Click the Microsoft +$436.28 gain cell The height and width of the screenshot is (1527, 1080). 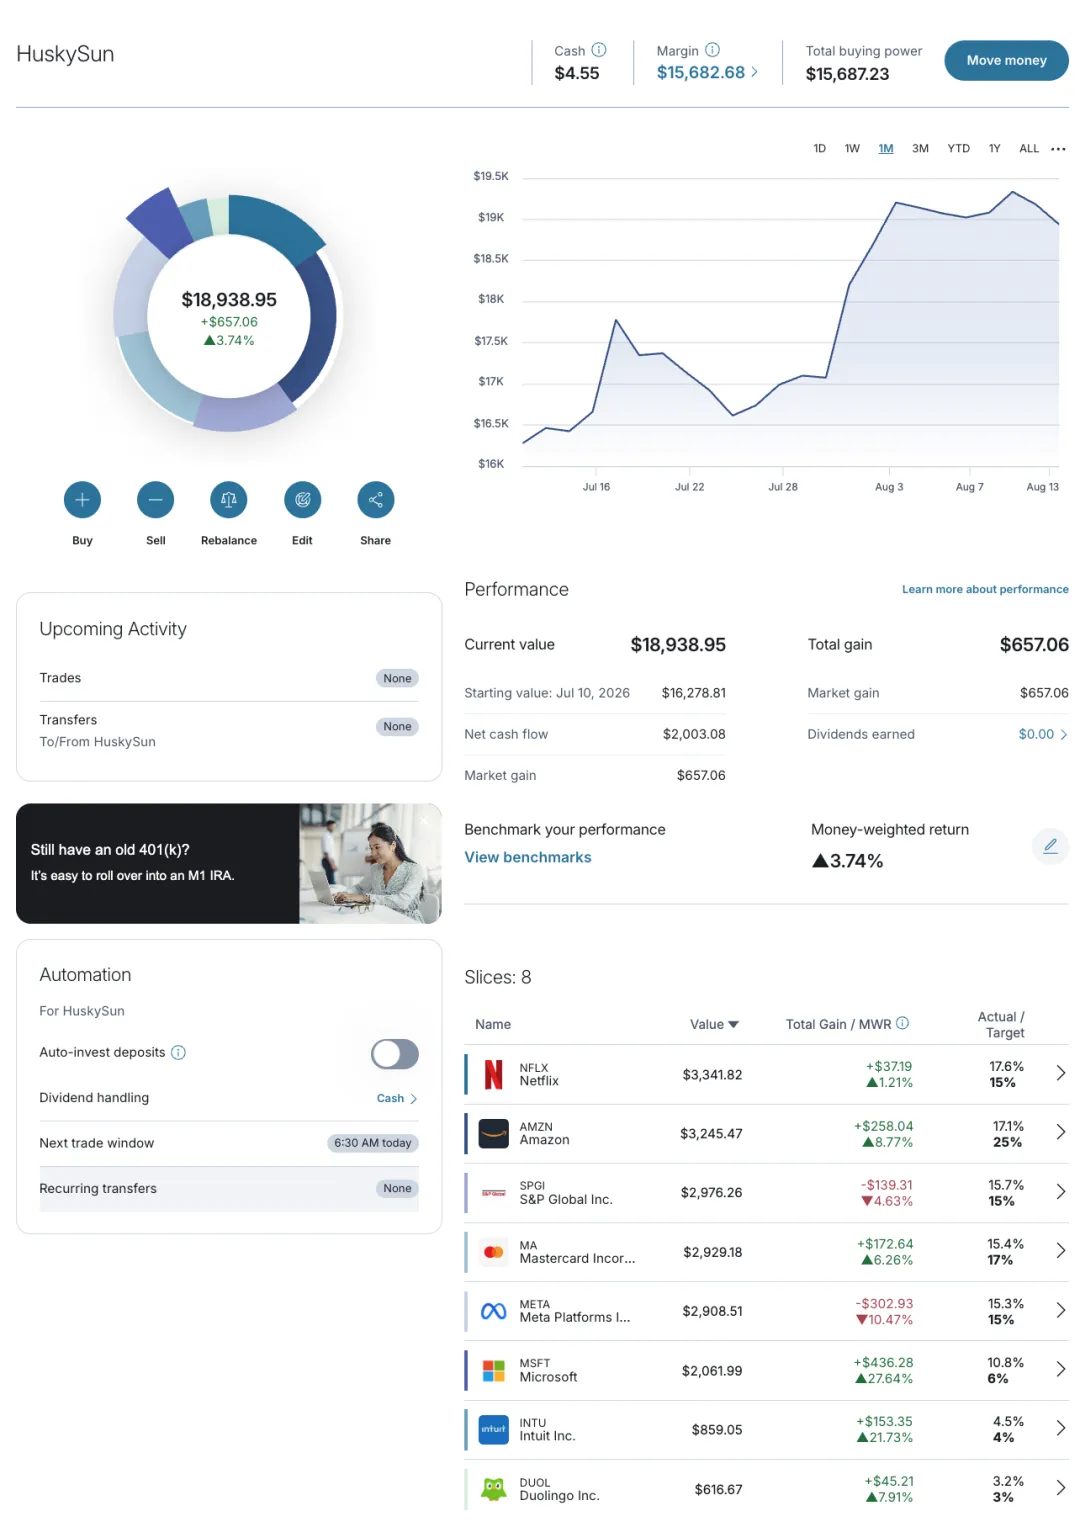click(x=883, y=1363)
